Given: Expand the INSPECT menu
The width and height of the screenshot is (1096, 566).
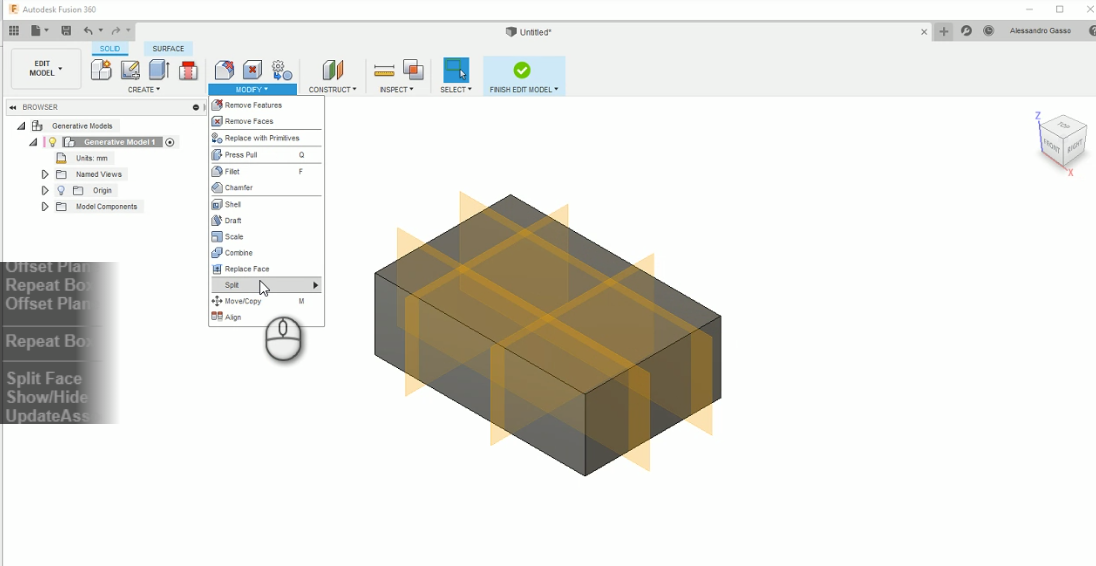Looking at the screenshot, I should tap(396, 89).
